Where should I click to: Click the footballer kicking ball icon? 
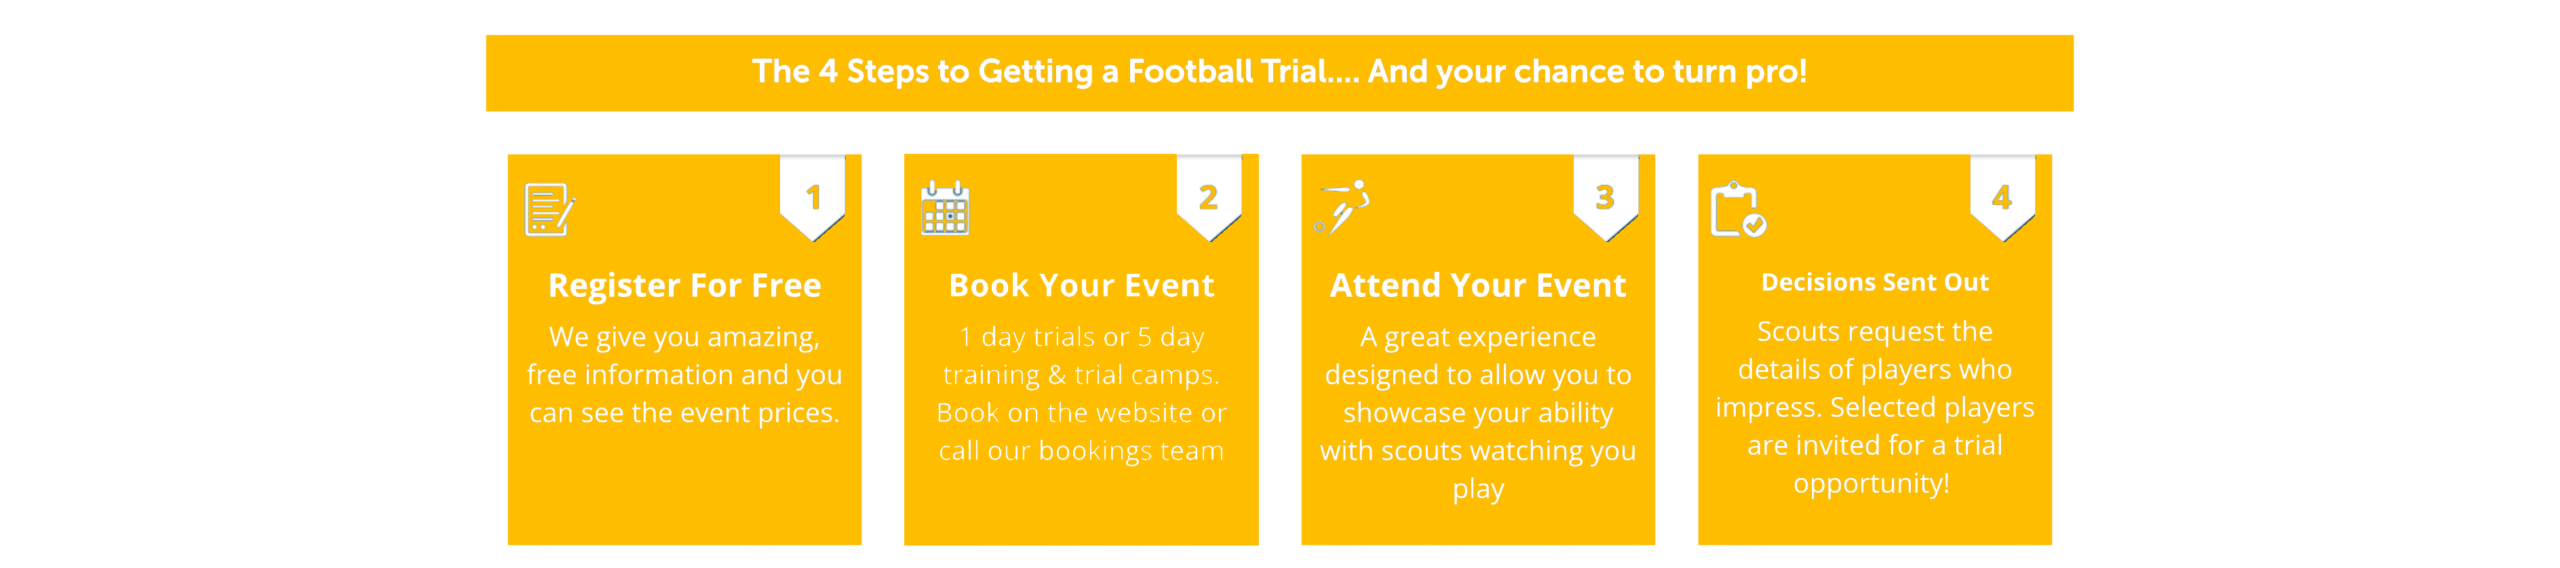[1342, 207]
